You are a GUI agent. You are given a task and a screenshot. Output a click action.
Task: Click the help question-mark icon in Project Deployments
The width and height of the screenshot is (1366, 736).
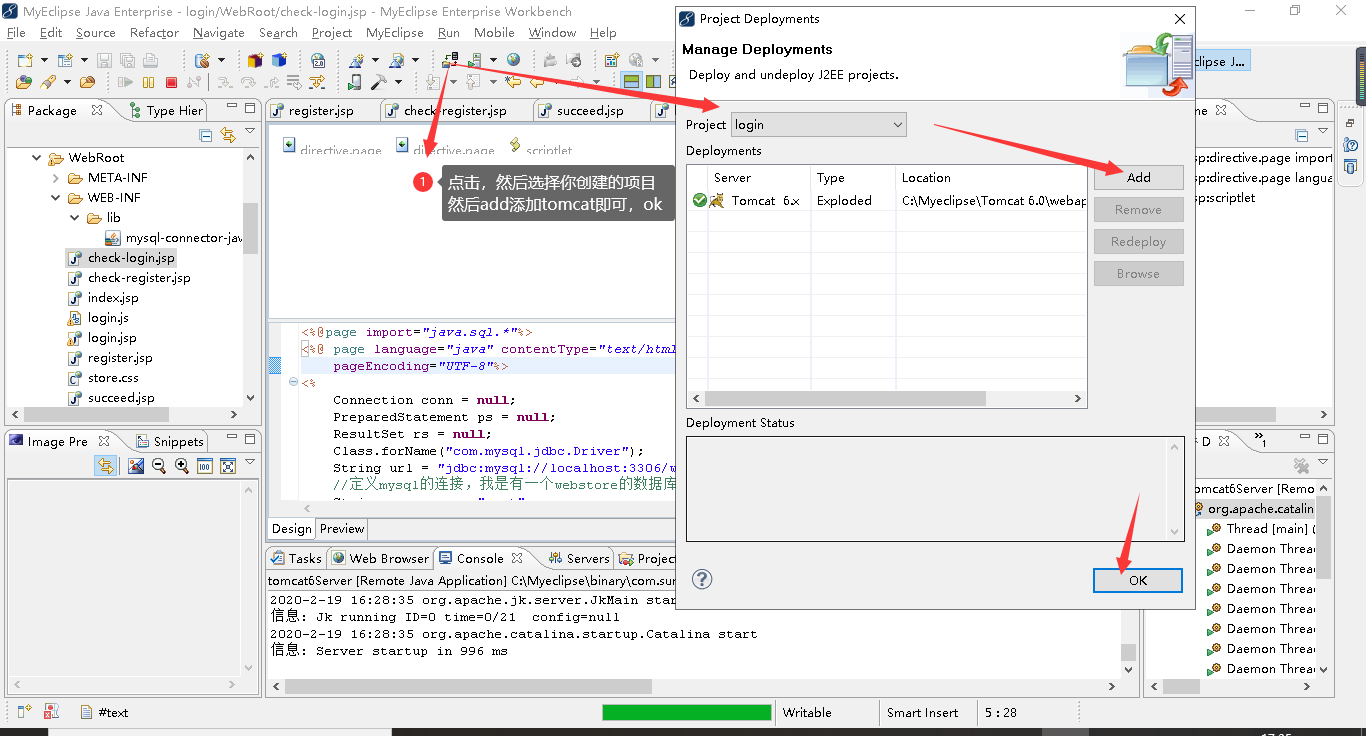pos(701,579)
